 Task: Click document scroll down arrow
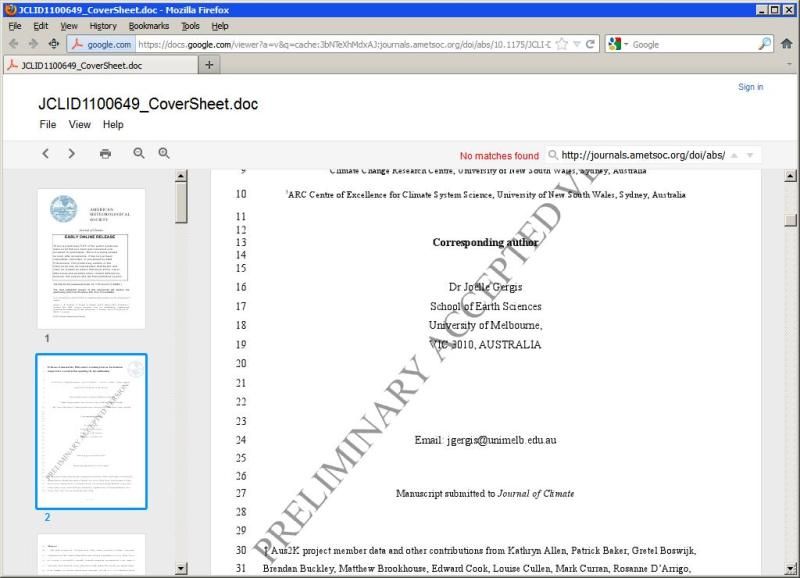[x=790, y=568]
